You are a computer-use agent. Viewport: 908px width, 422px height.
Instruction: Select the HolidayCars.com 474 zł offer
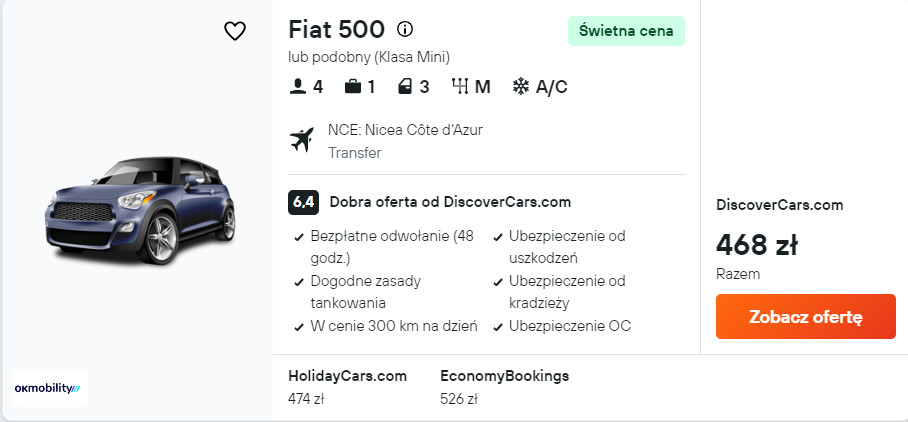coord(347,387)
